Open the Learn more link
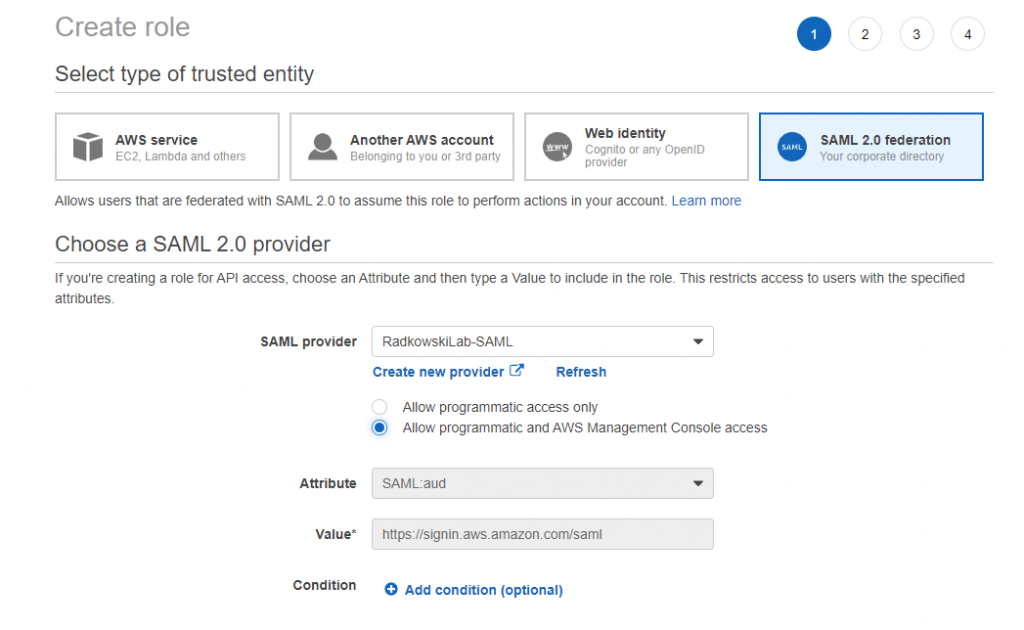Image resolution: width=1024 pixels, height=630 pixels. [706, 201]
